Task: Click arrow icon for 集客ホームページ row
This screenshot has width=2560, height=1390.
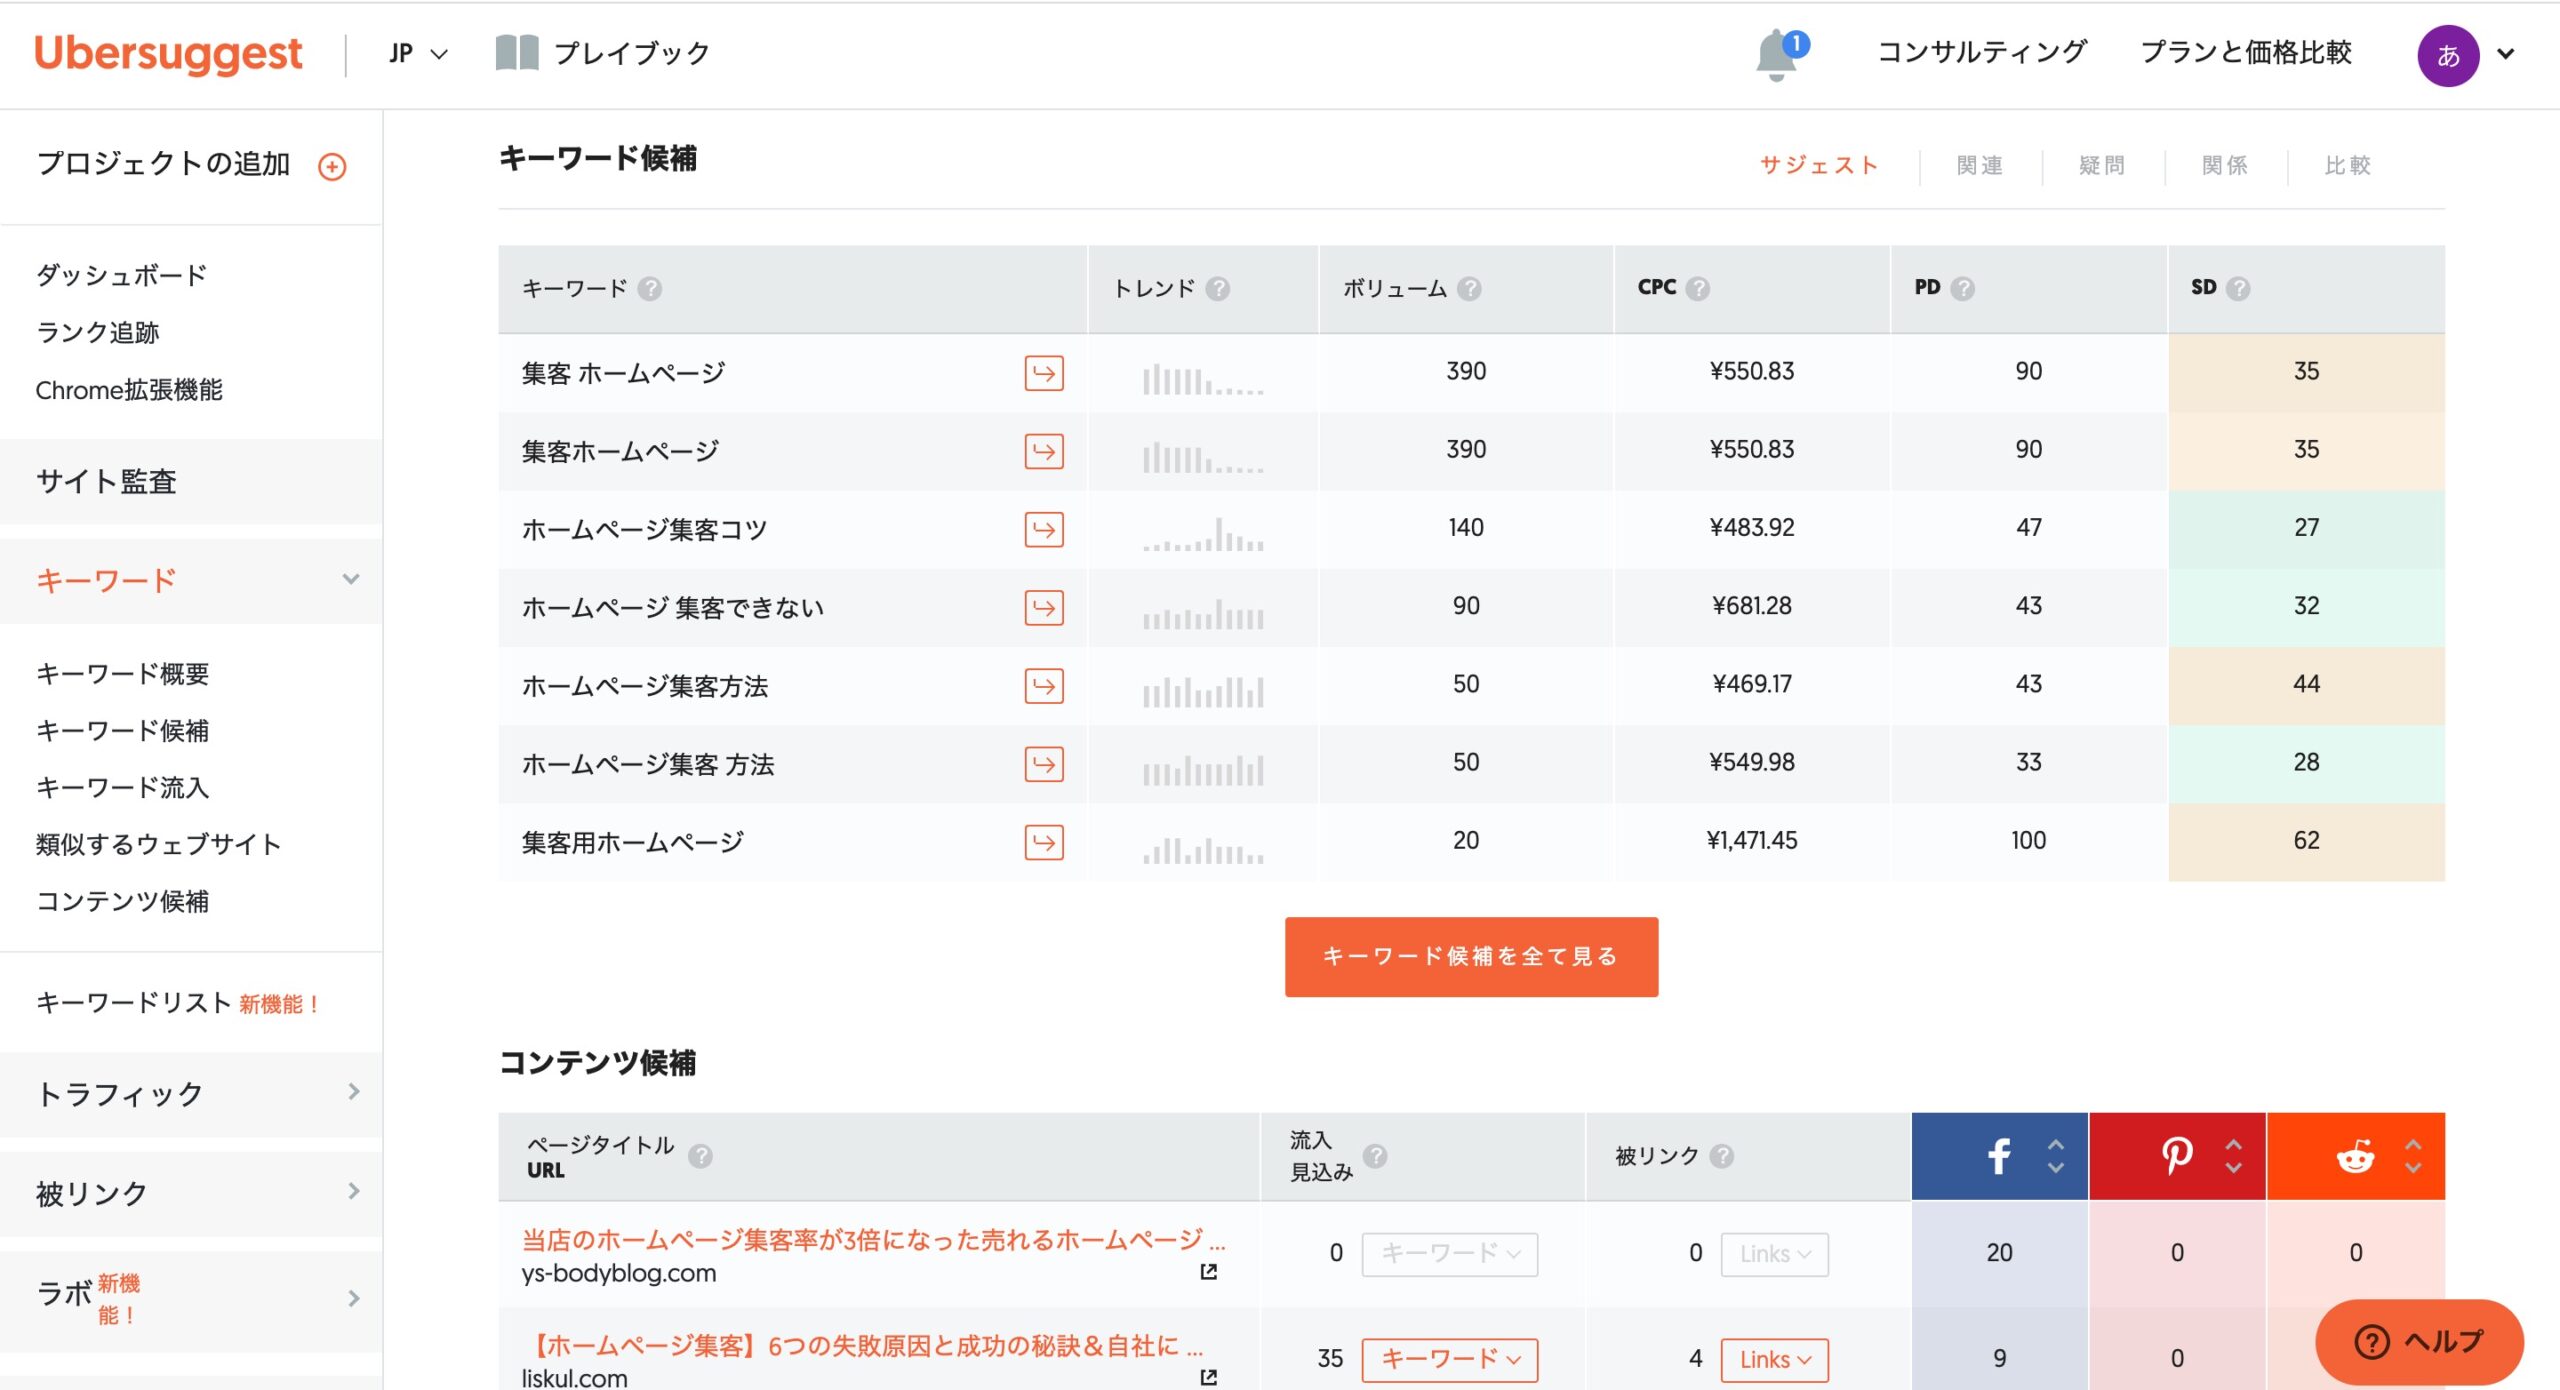Action: click(x=1044, y=451)
